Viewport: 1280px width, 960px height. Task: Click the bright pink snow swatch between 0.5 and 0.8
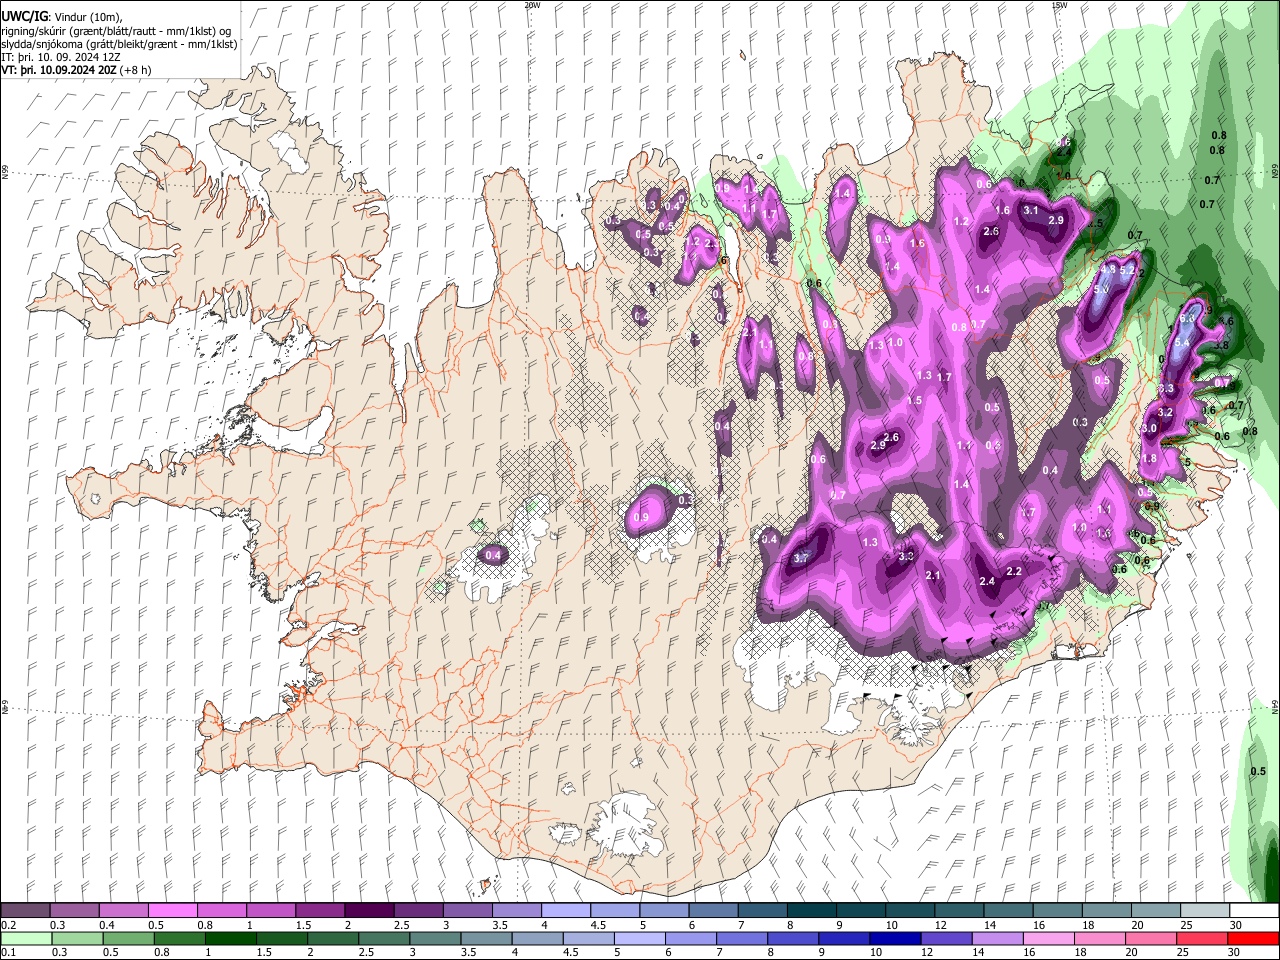tap(172, 911)
